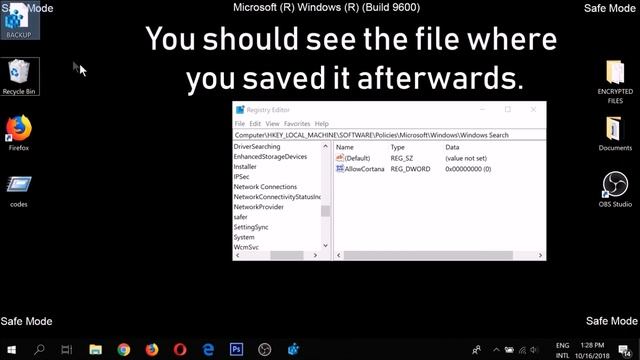The width and height of the screenshot is (640, 360).
Task: Show hidden system tray icons
Action: click(496, 350)
